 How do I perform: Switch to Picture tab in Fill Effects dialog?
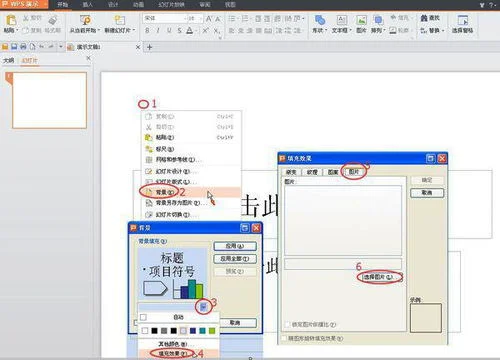click(354, 172)
